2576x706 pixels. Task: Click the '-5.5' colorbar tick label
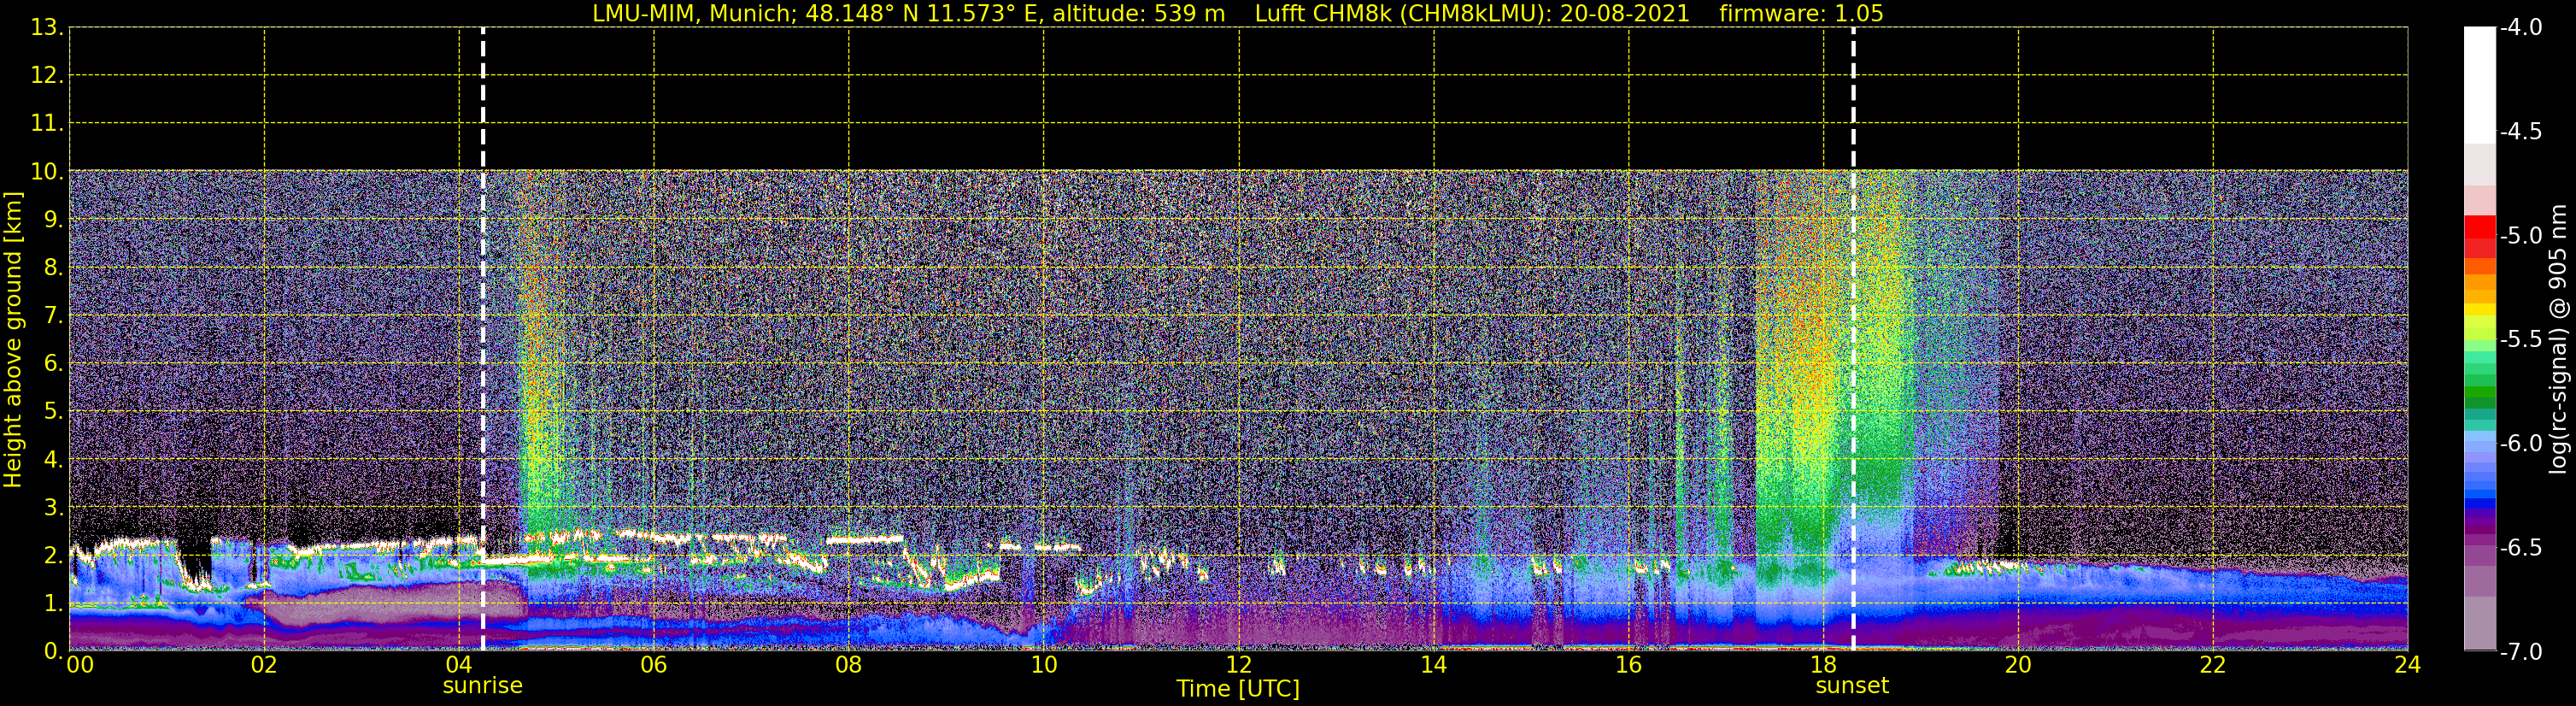[x=2520, y=340]
